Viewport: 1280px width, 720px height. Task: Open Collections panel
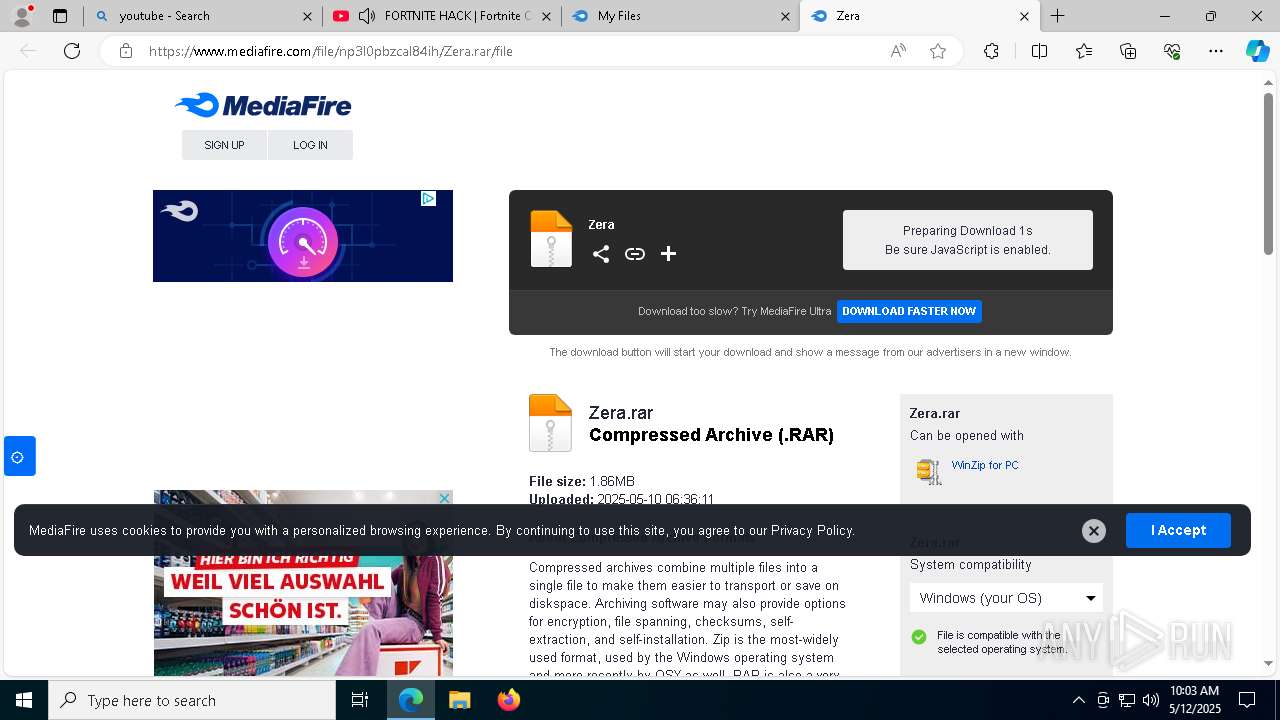tap(1128, 51)
